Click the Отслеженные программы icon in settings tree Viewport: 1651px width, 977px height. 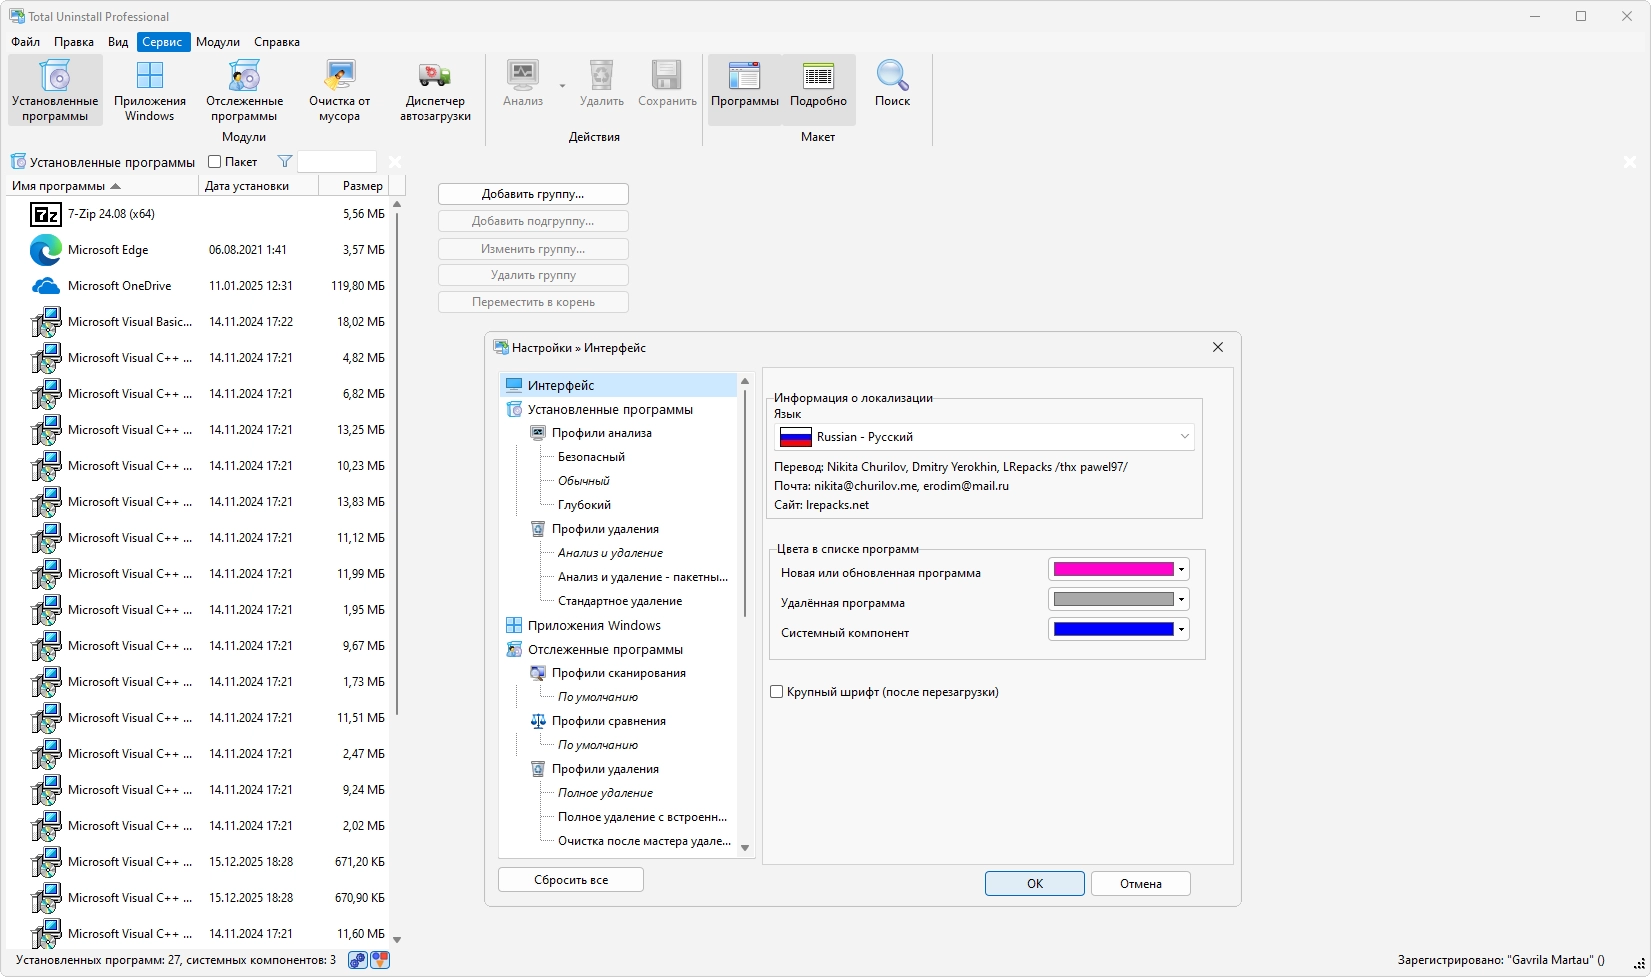tap(514, 649)
